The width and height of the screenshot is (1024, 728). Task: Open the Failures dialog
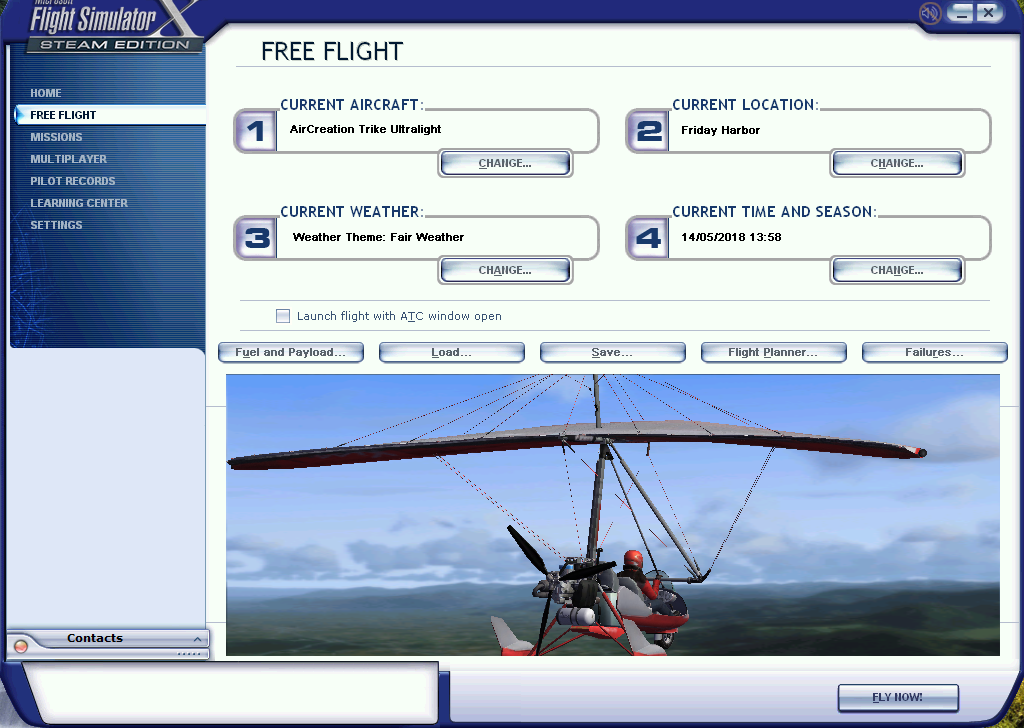coord(935,353)
